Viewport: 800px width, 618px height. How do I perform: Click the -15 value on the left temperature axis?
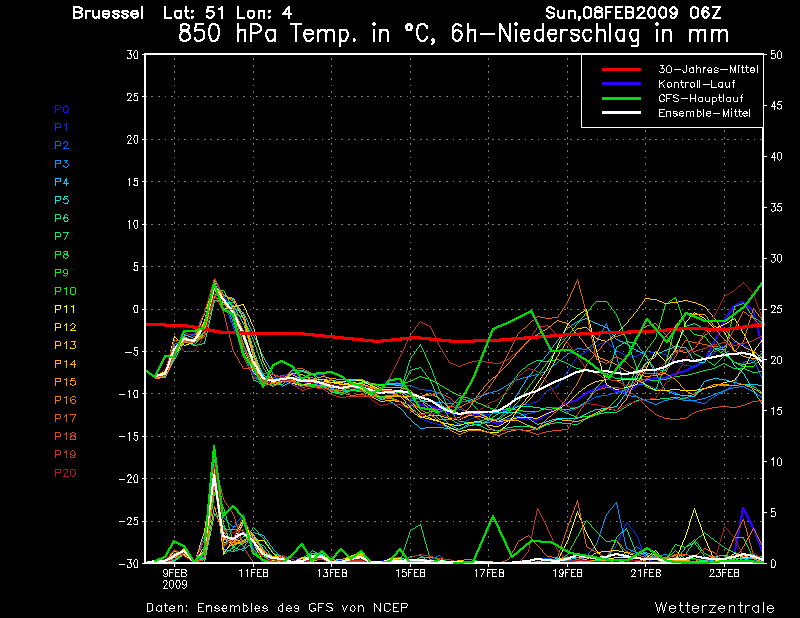click(x=129, y=436)
